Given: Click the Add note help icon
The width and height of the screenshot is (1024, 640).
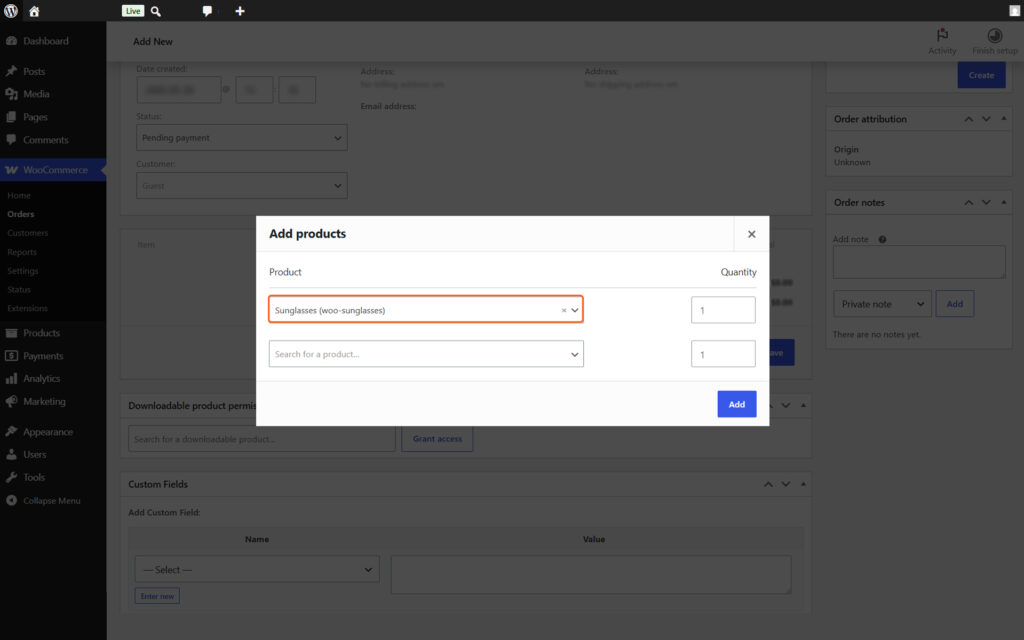Looking at the screenshot, I should (x=882, y=240).
